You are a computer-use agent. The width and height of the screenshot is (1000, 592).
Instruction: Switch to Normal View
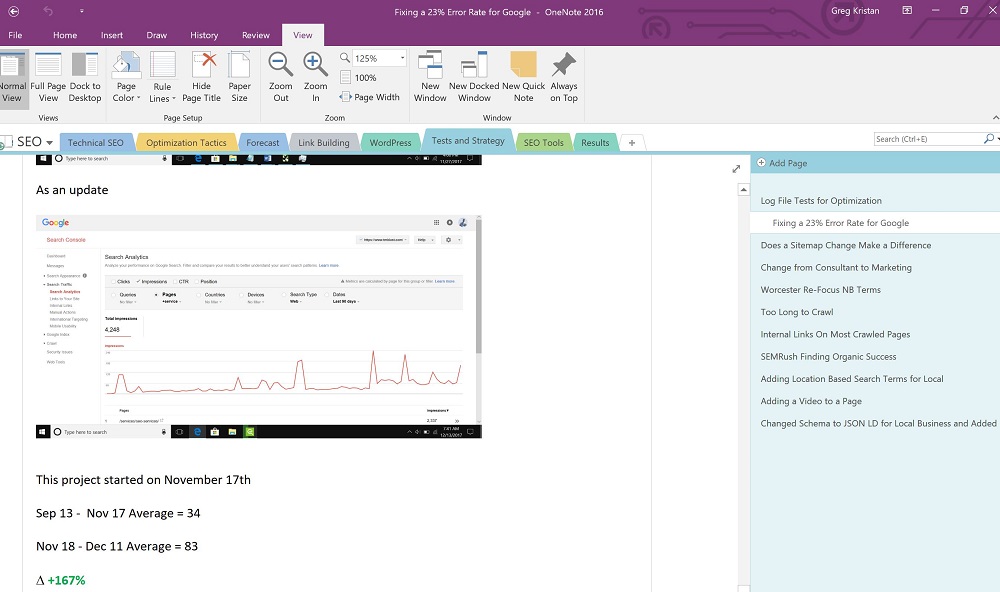pyautogui.click(x=11, y=77)
